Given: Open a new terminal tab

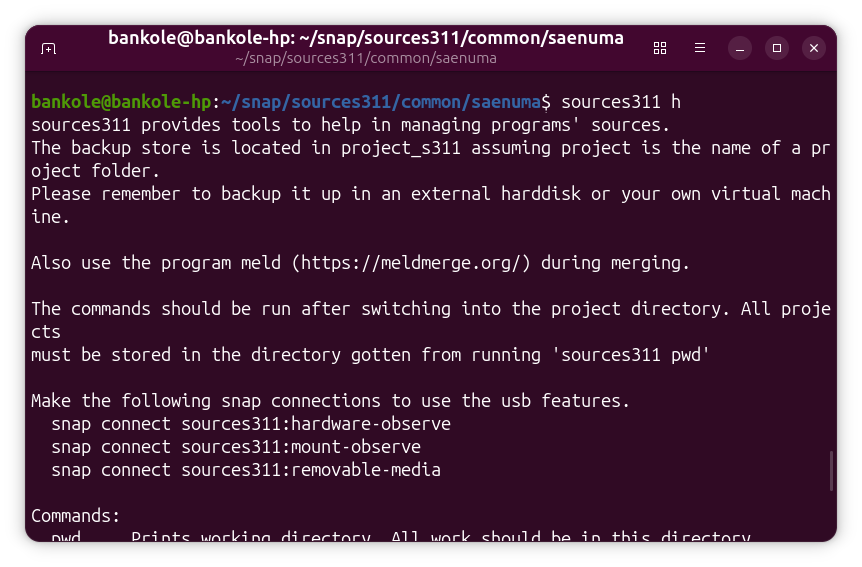Looking at the screenshot, I should click(x=48, y=48).
